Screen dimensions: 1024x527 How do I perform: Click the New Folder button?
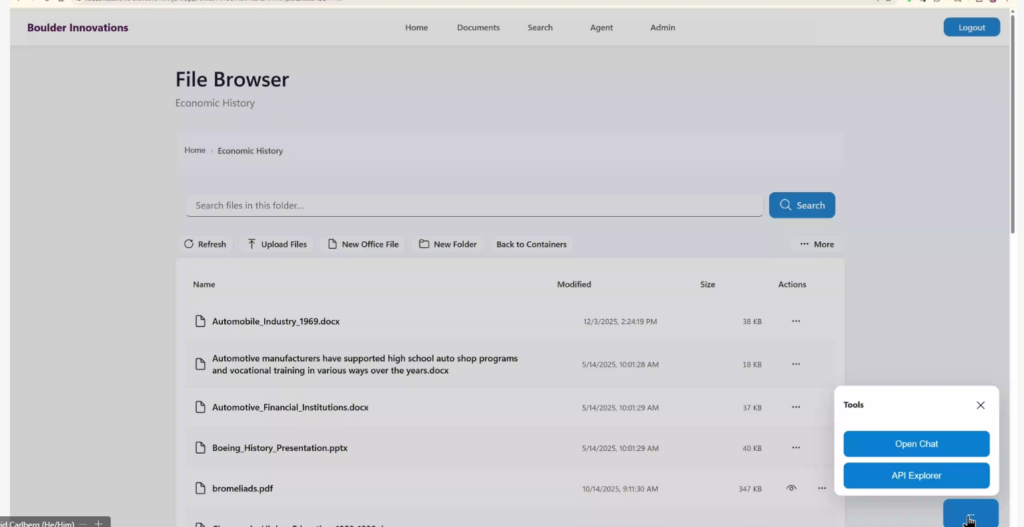448,244
